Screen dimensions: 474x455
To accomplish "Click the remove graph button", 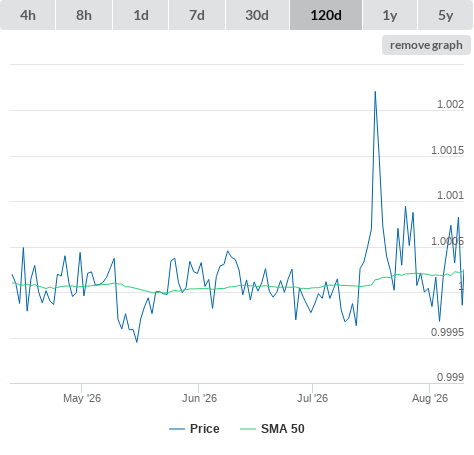I will (426, 45).
